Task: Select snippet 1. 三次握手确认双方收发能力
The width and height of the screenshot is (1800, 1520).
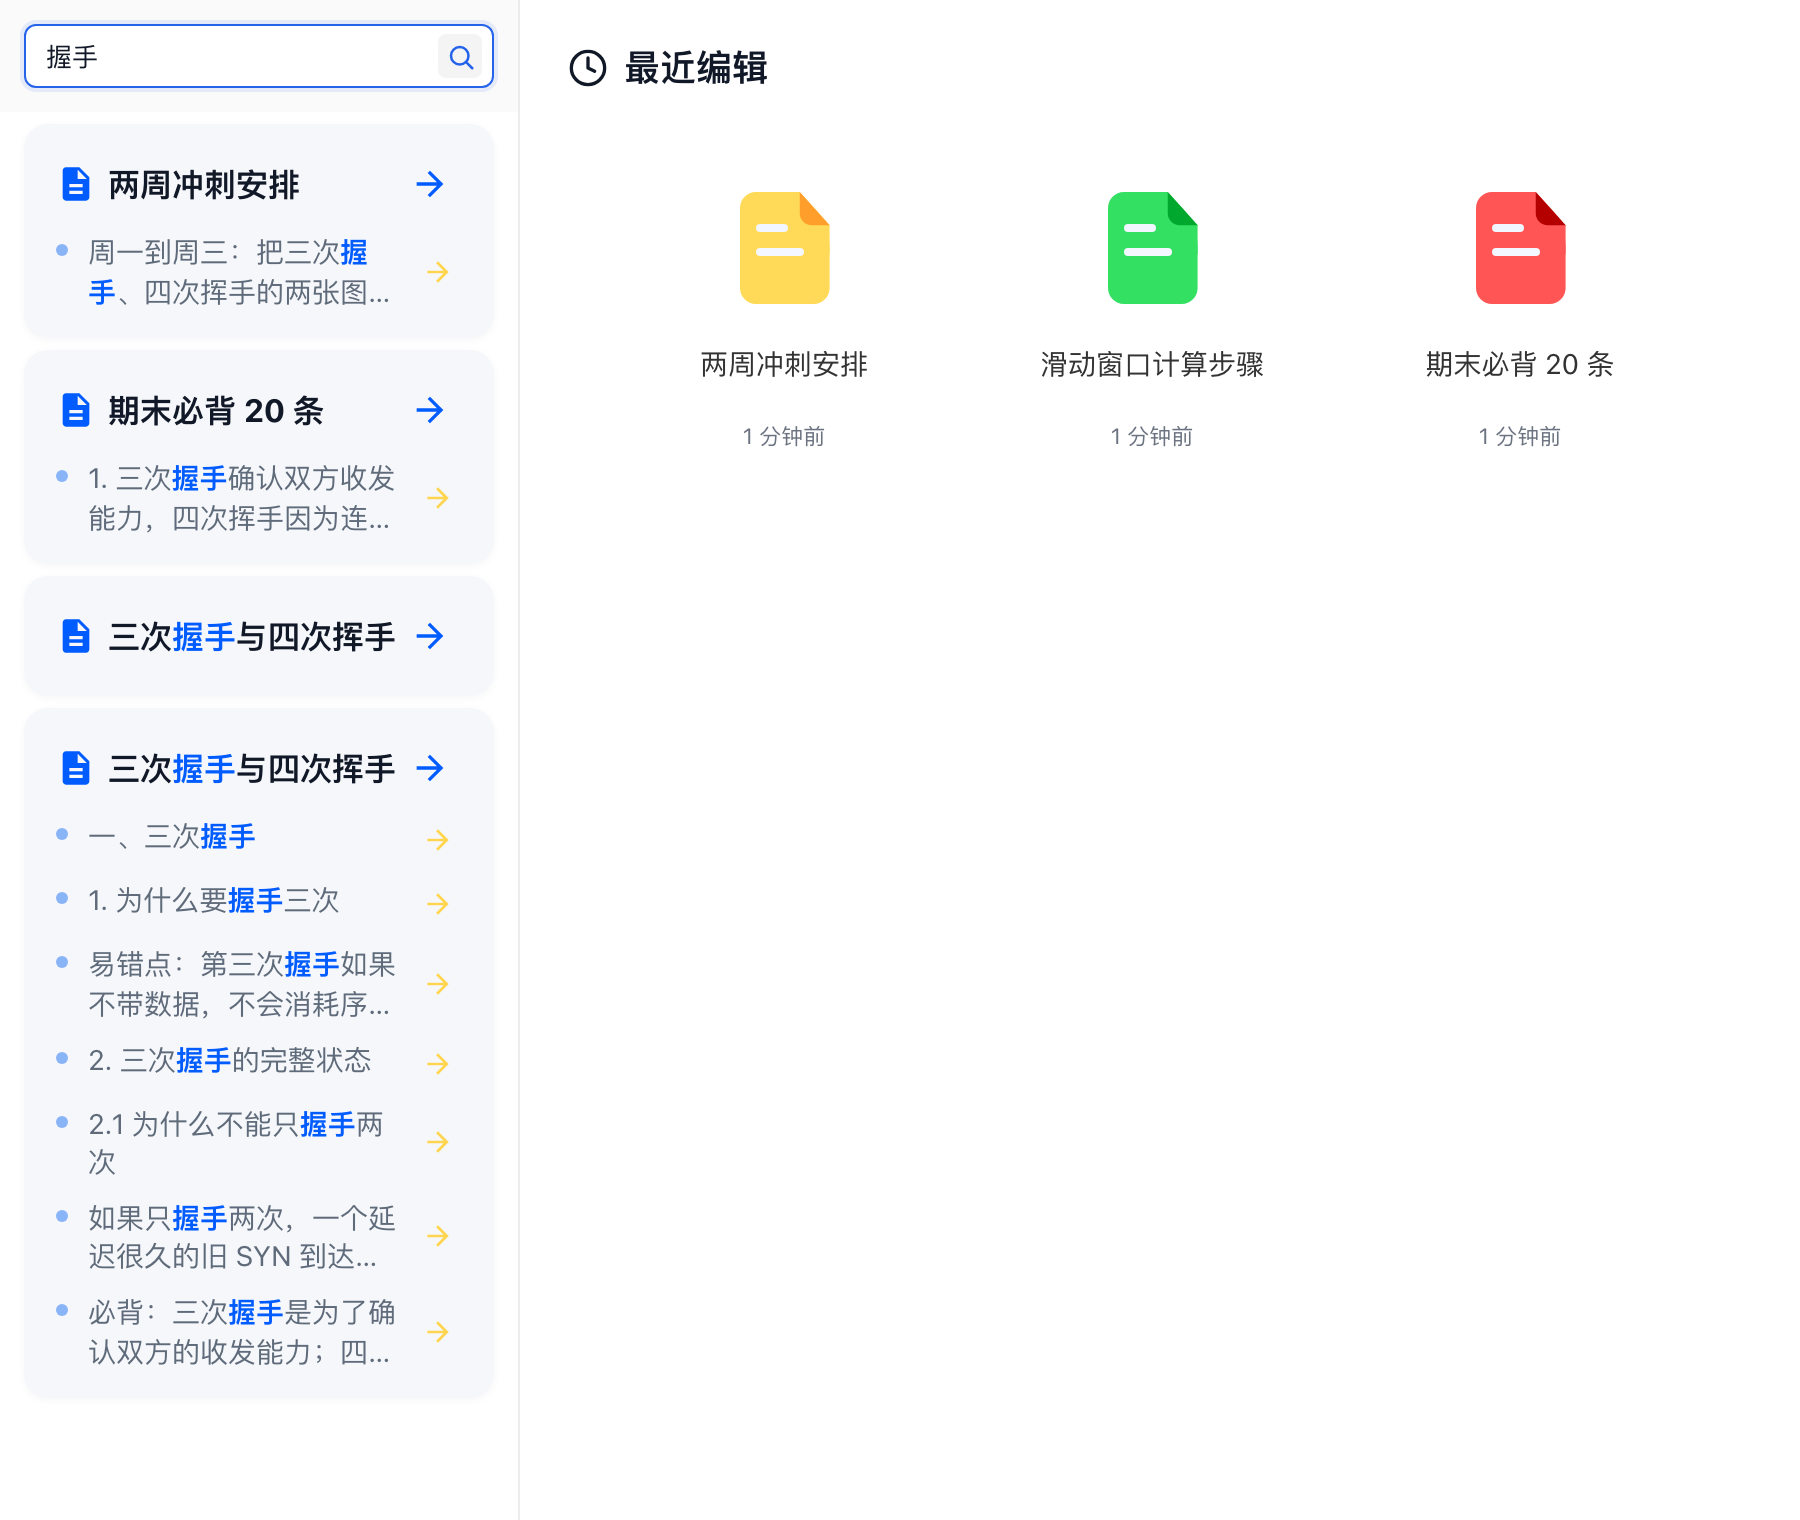Action: 241,498
